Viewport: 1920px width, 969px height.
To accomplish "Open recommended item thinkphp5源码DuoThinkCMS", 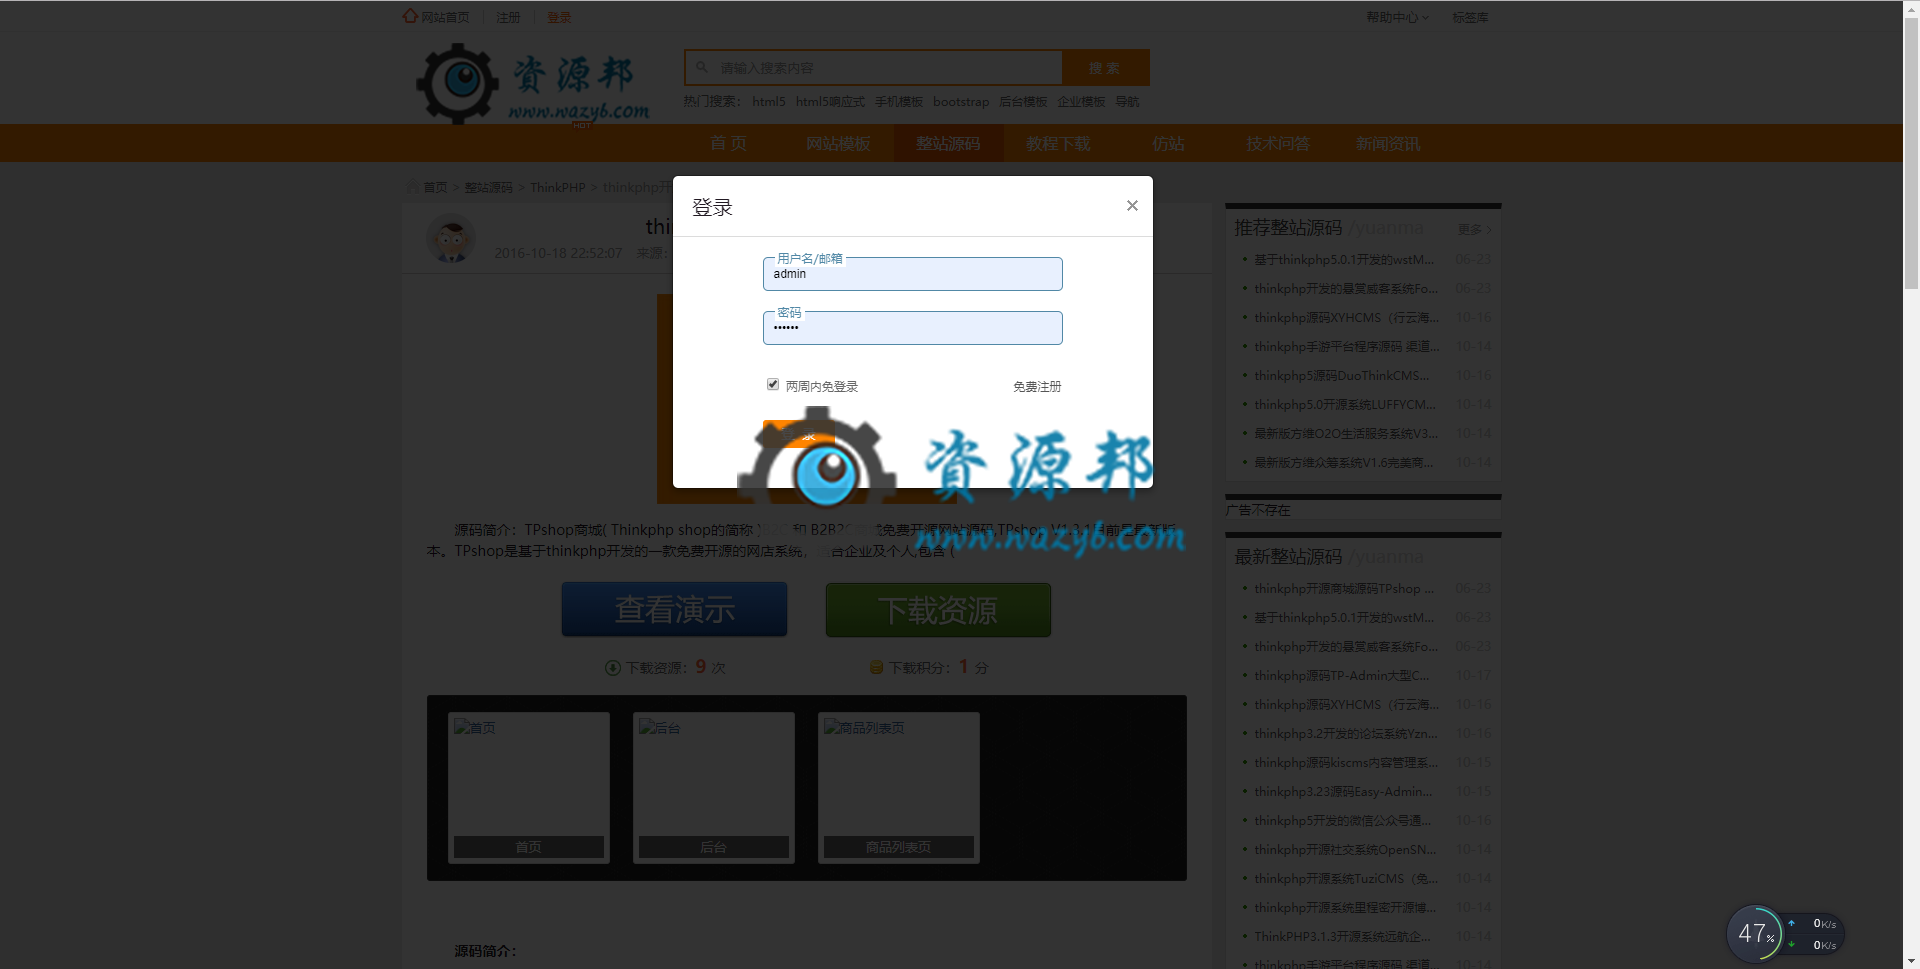I will click(x=1342, y=375).
